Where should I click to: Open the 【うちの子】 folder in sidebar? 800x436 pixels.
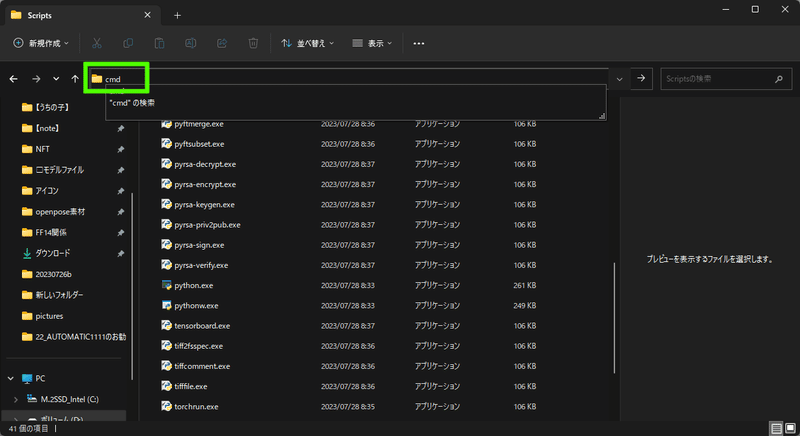(x=46, y=107)
